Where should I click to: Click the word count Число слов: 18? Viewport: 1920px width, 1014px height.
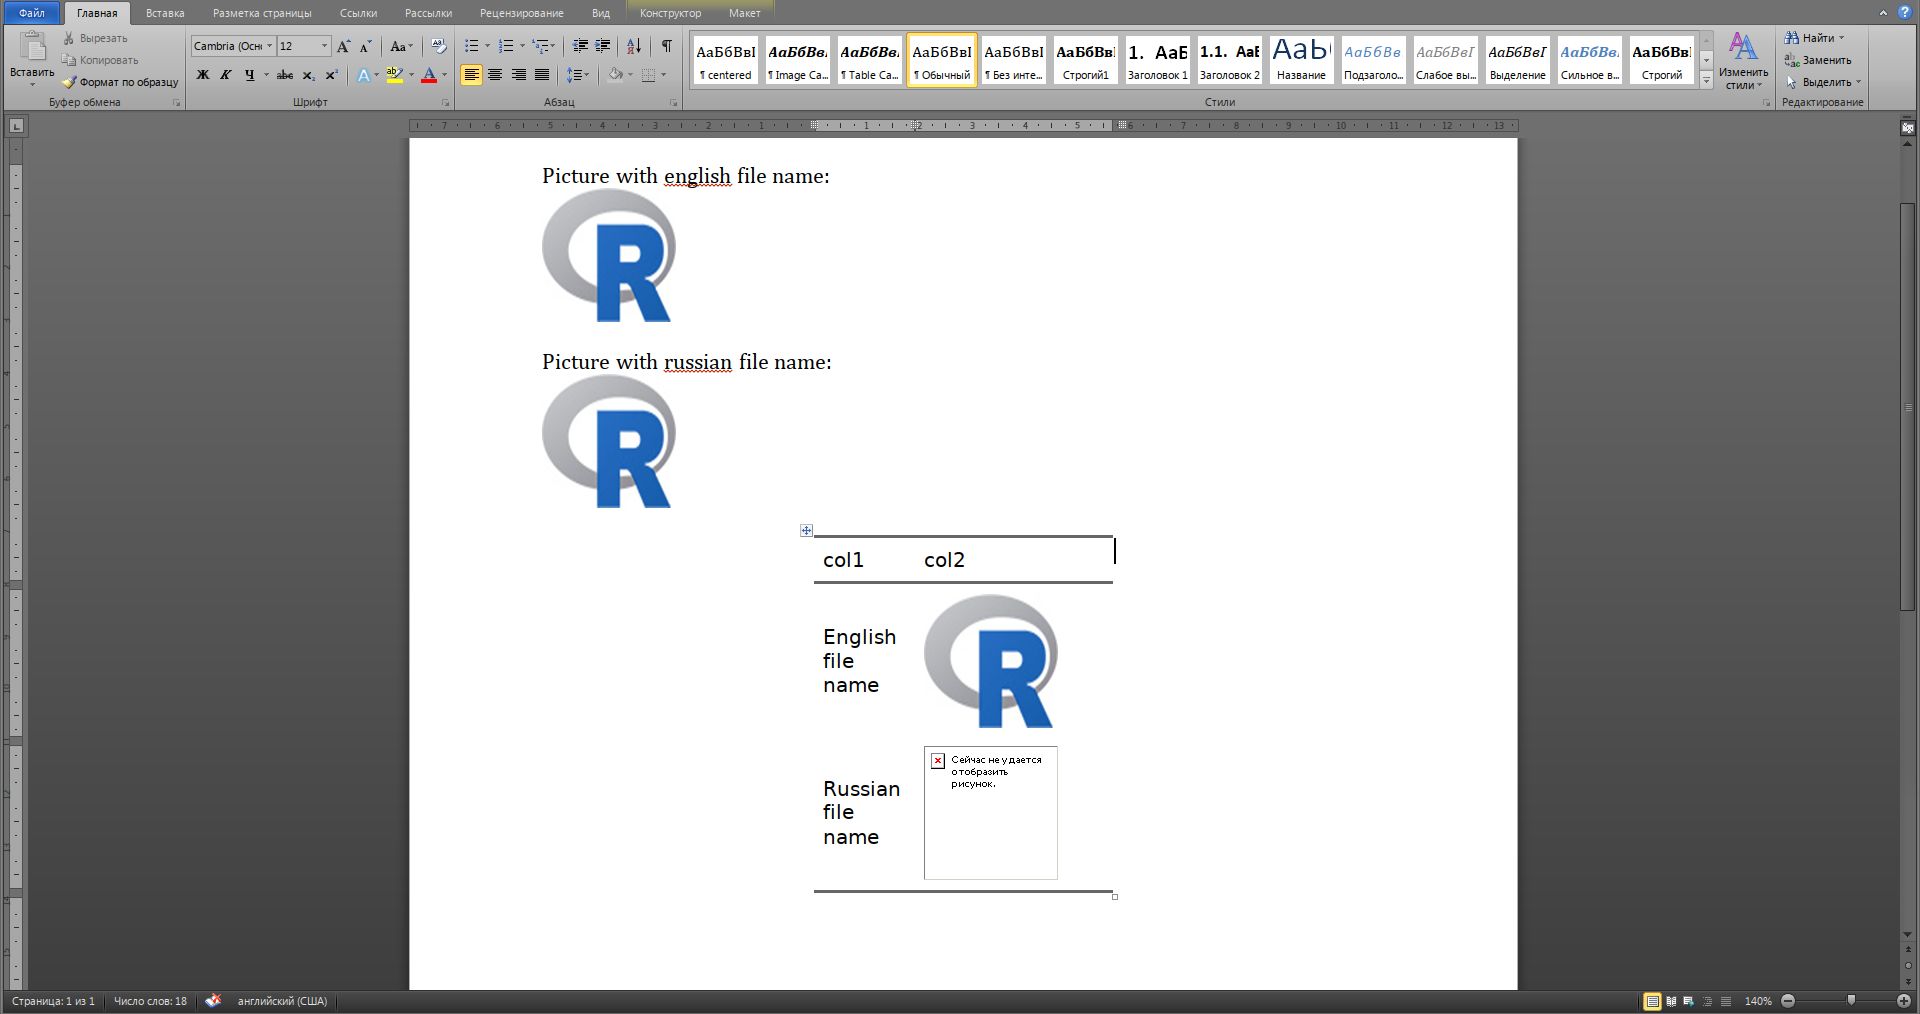pos(150,1001)
